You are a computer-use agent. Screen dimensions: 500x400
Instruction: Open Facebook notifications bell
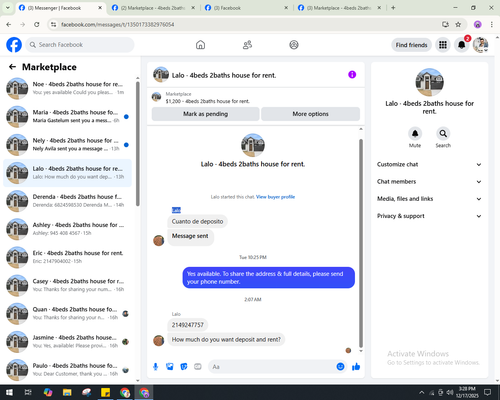pos(462,45)
